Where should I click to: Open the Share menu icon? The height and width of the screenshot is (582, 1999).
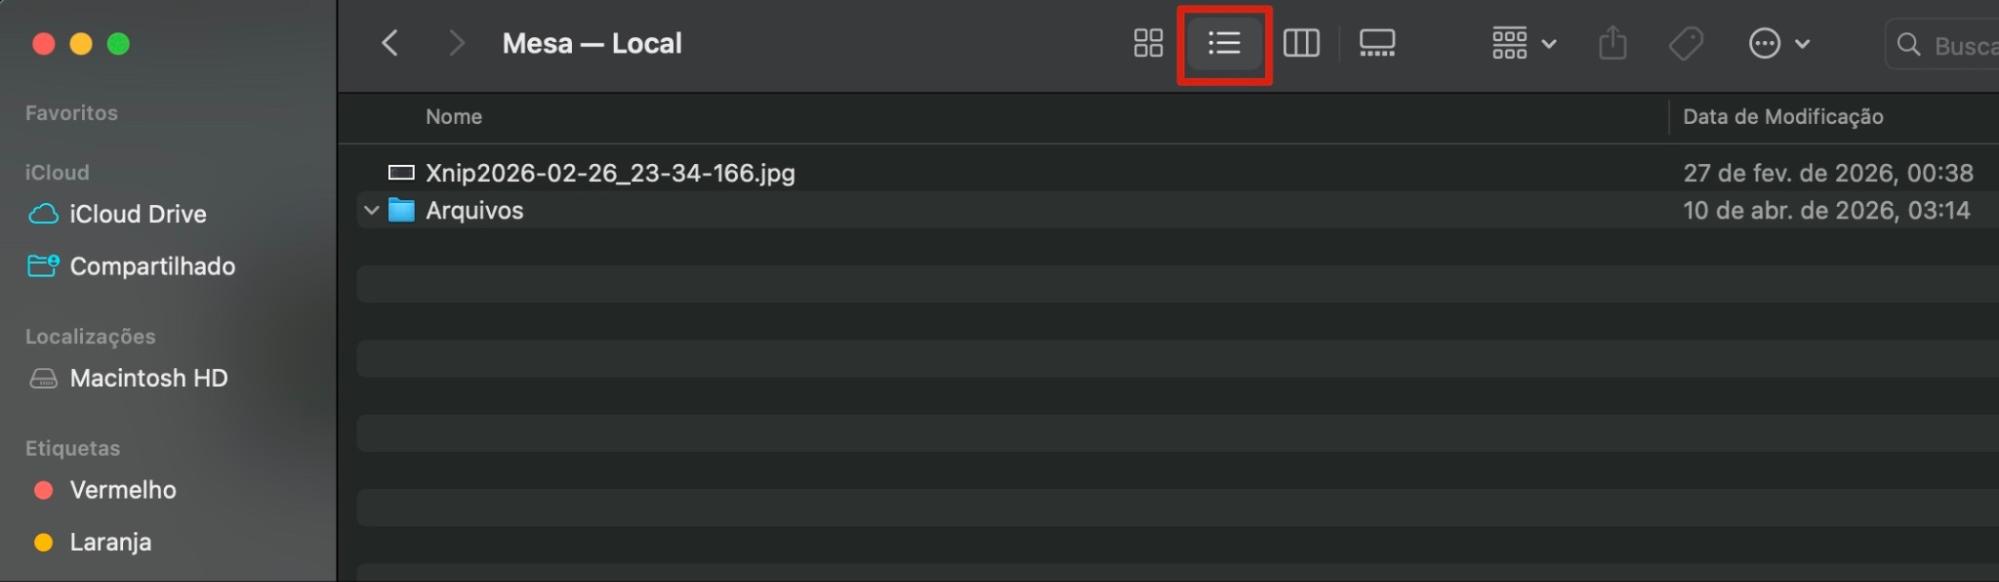1612,43
